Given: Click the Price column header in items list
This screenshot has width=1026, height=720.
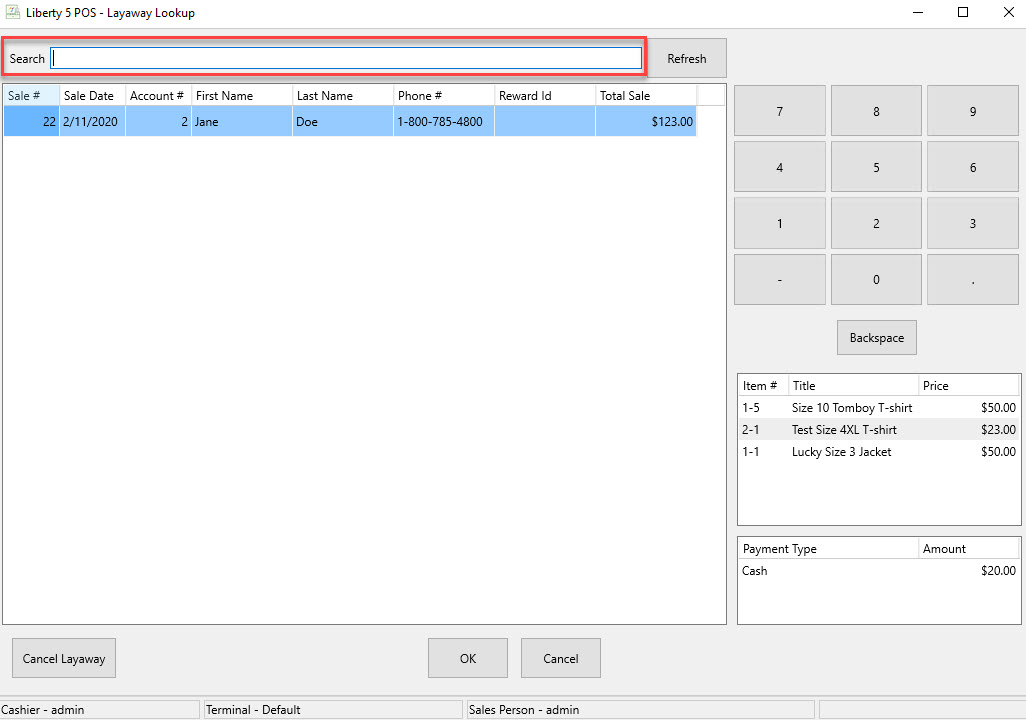Looking at the screenshot, I should click(x=968, y=386).
